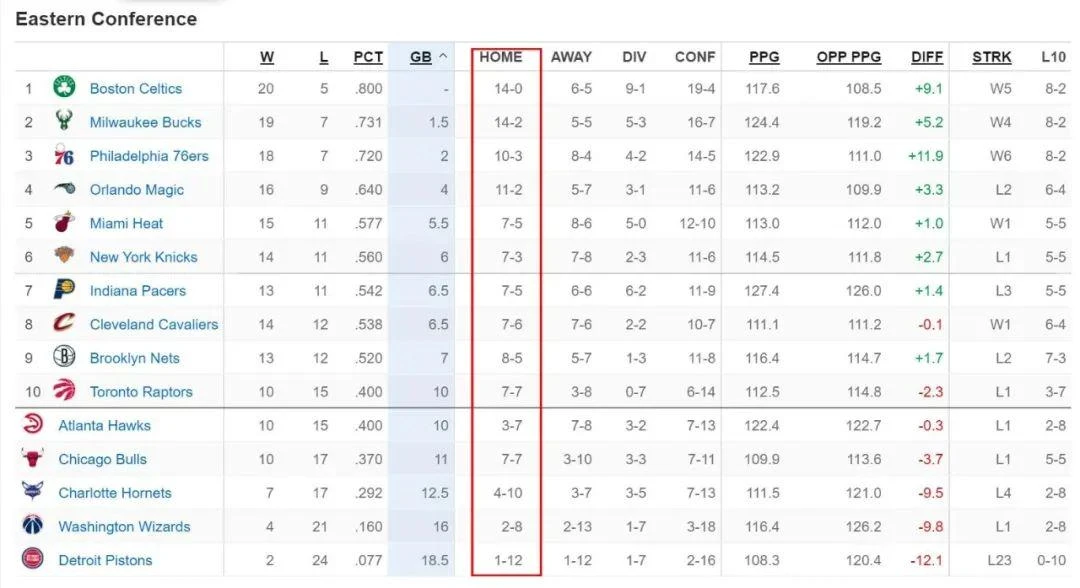The height and width of the screenshot is (588, 1080).
Task: Sort by OPP PPG column header
Action: click(x=849, y=57)
